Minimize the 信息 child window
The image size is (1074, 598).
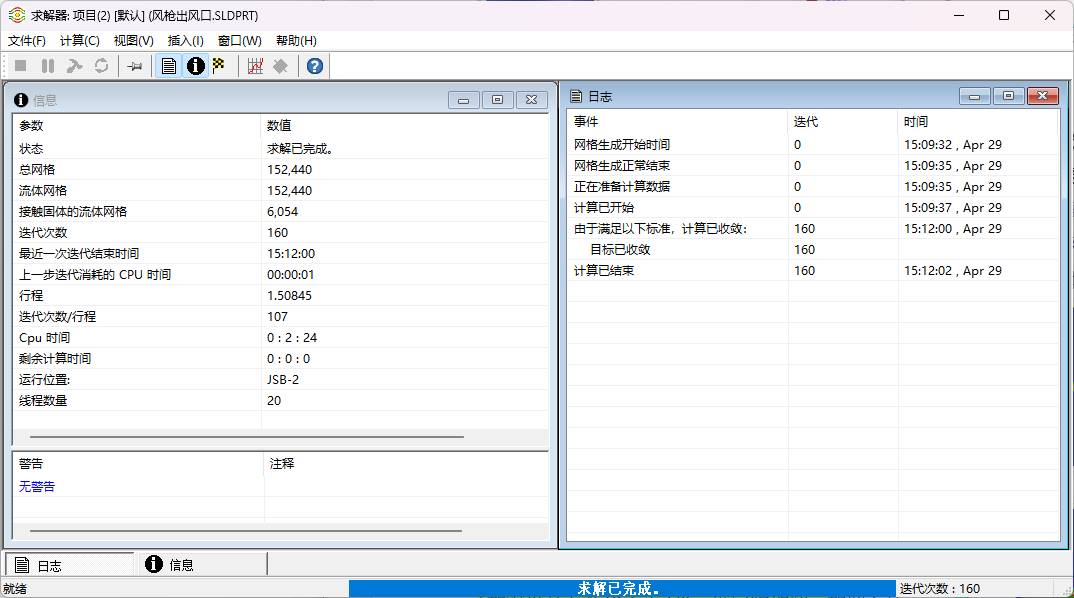(x=463, y=100)
